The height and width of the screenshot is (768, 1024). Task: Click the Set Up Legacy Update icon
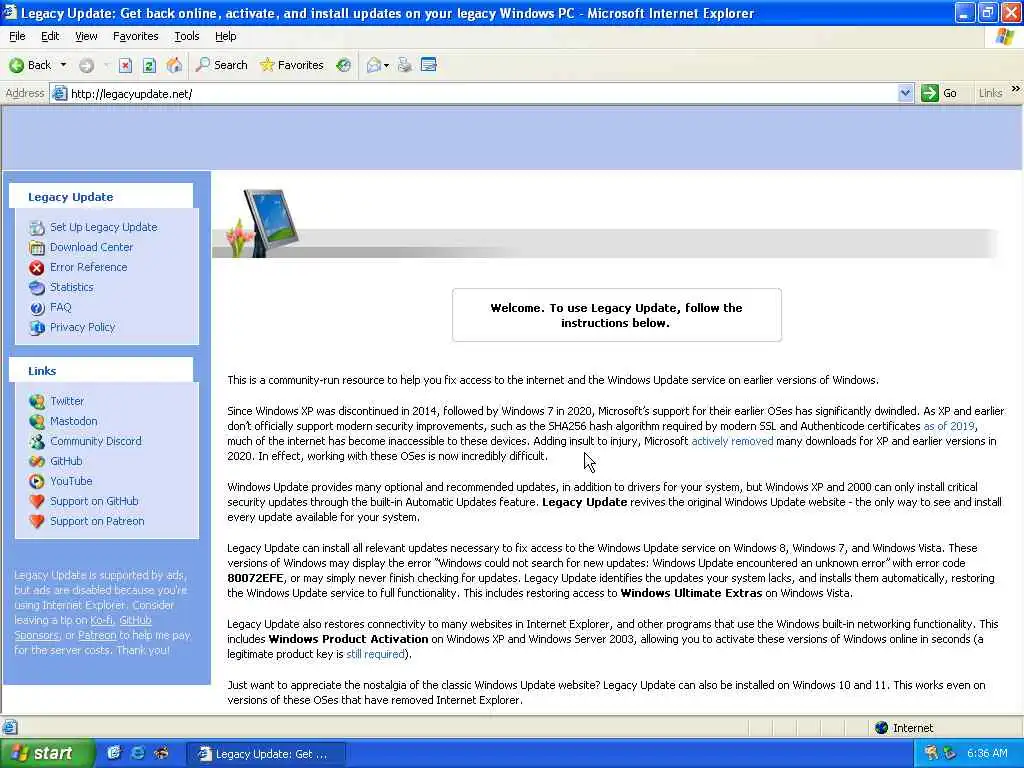click(37, 228)
